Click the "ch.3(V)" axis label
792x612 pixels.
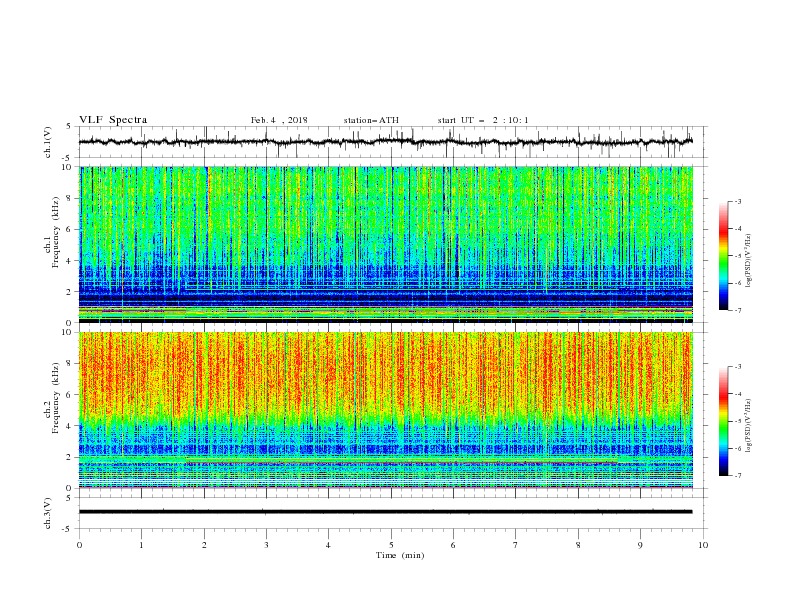[48, 513]
